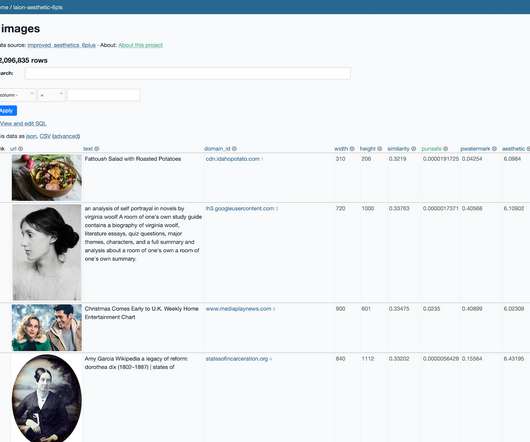Sort by the domain_id column header

[x=217, y=149]
